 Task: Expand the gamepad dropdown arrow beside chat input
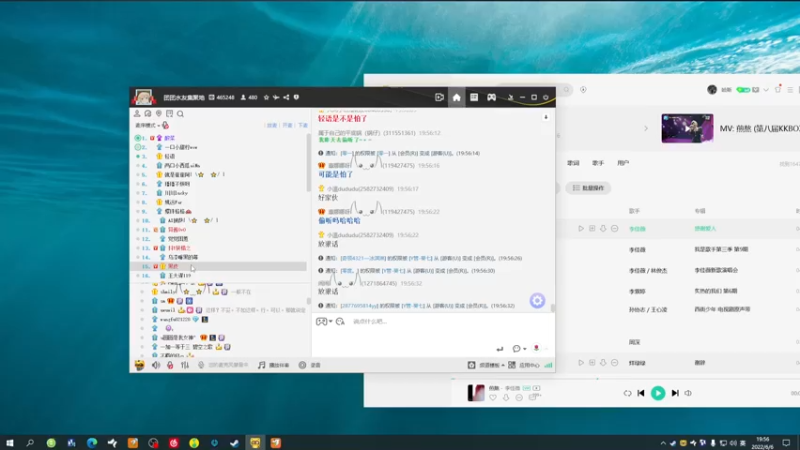(x=331, y=321)
